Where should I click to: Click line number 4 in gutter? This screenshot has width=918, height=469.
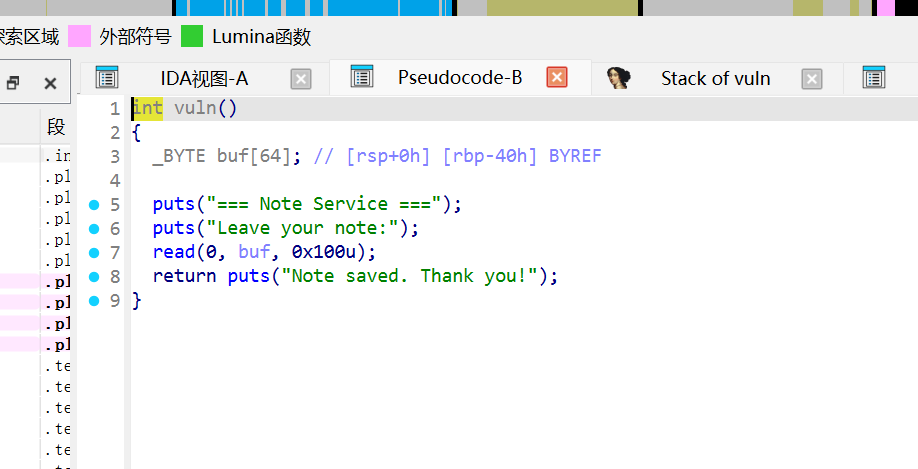(x=115, y=180)
